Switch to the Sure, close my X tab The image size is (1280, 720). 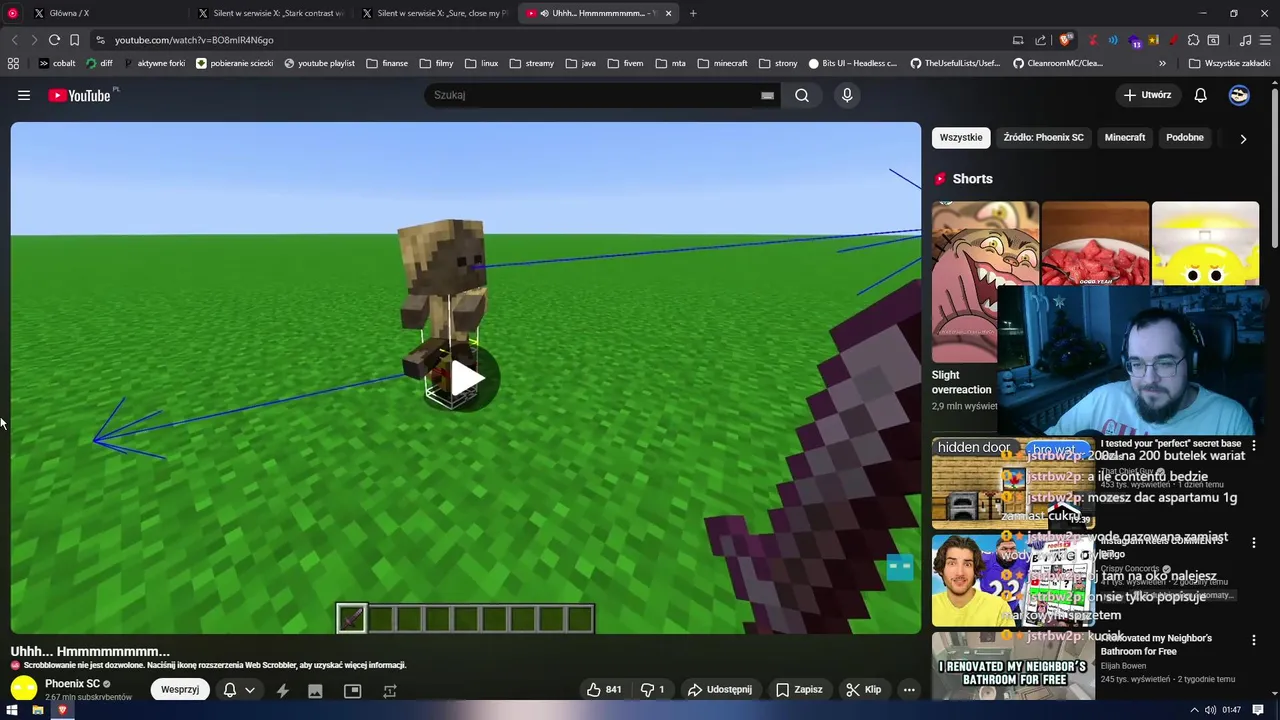click(x=436, y=13)
